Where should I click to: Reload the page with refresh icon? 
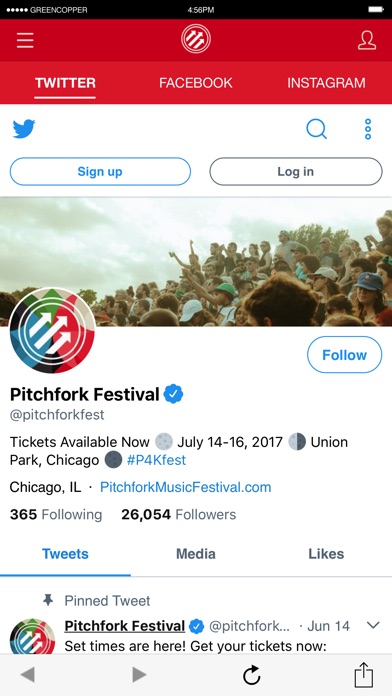(x=252, y=675)
